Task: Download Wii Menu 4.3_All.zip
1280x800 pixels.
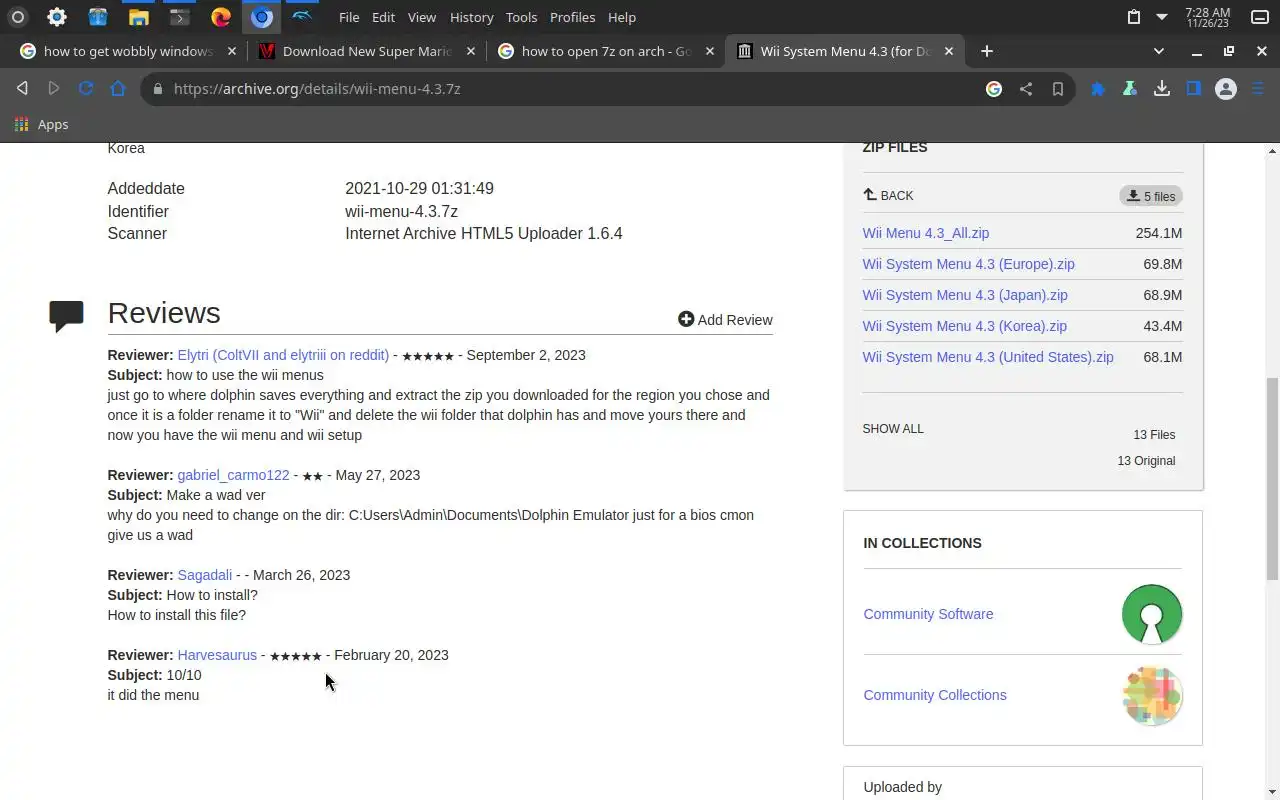Action: click(x=926, y=233)
